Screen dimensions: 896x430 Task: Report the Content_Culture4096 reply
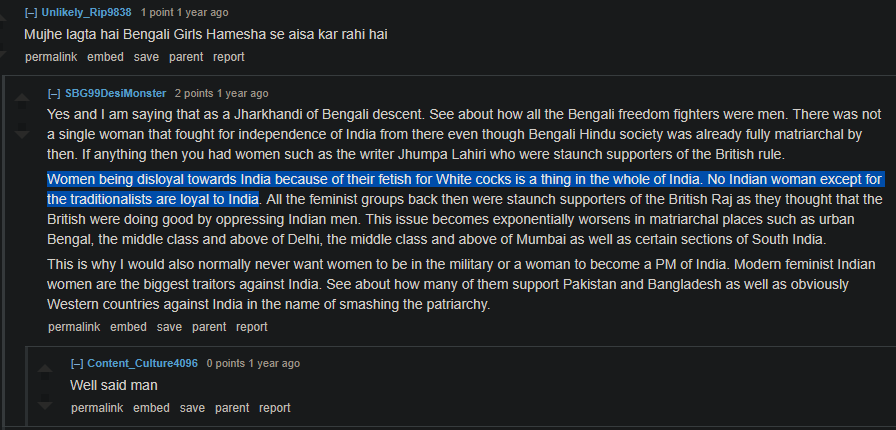275,408
